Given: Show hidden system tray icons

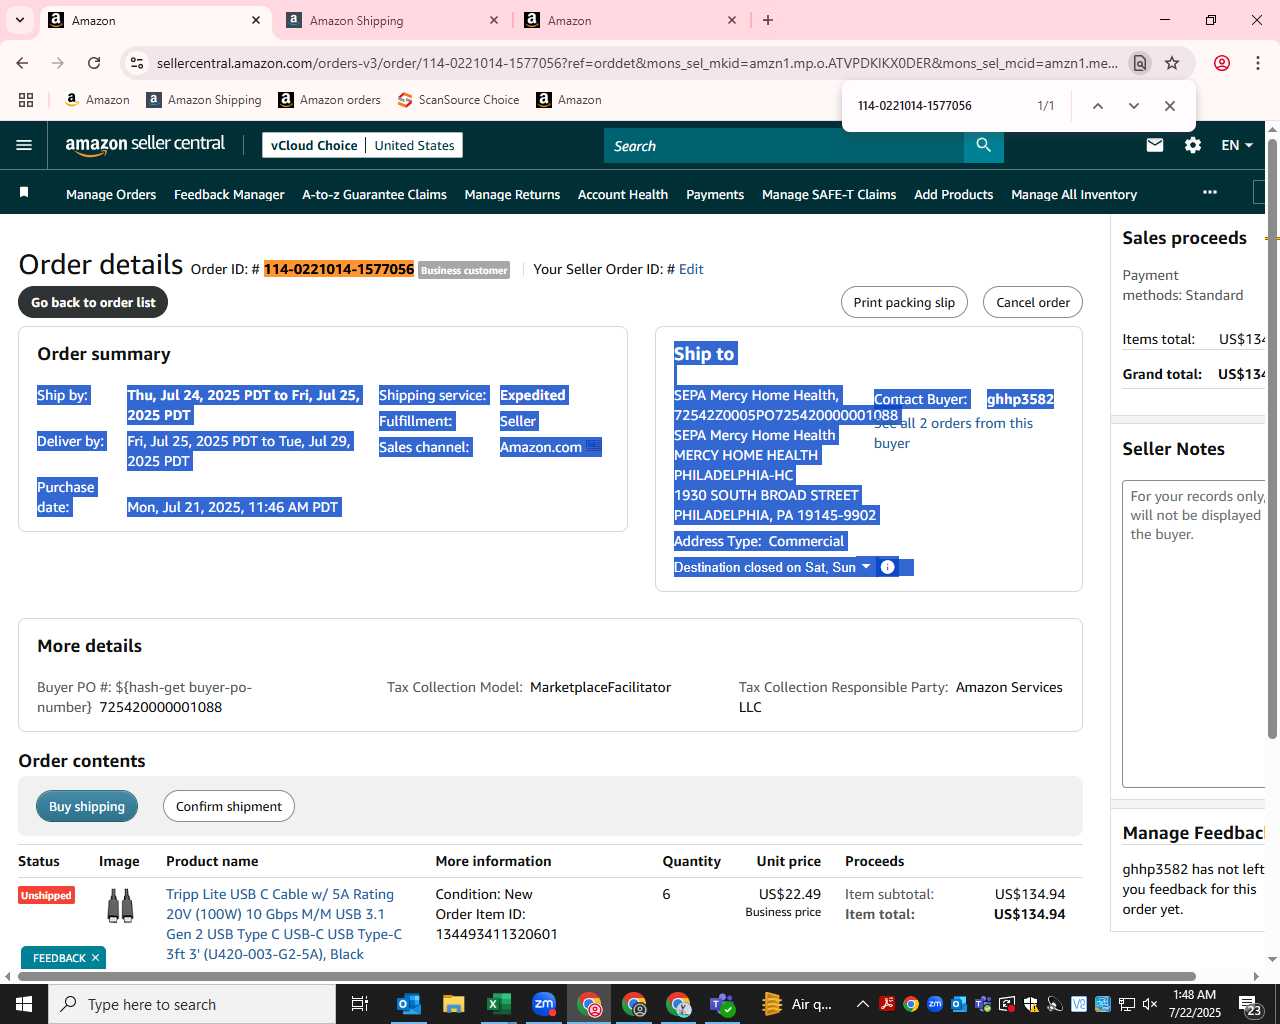Looking at the screenshot, I should click(862, 1004).
